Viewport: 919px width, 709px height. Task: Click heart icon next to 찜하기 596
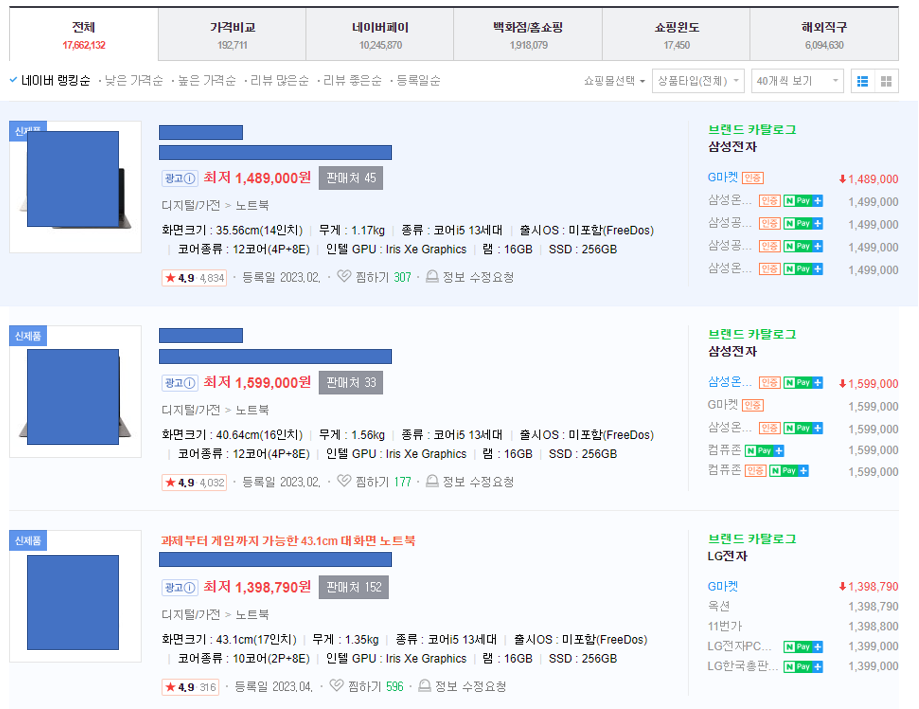coord(336,686)
